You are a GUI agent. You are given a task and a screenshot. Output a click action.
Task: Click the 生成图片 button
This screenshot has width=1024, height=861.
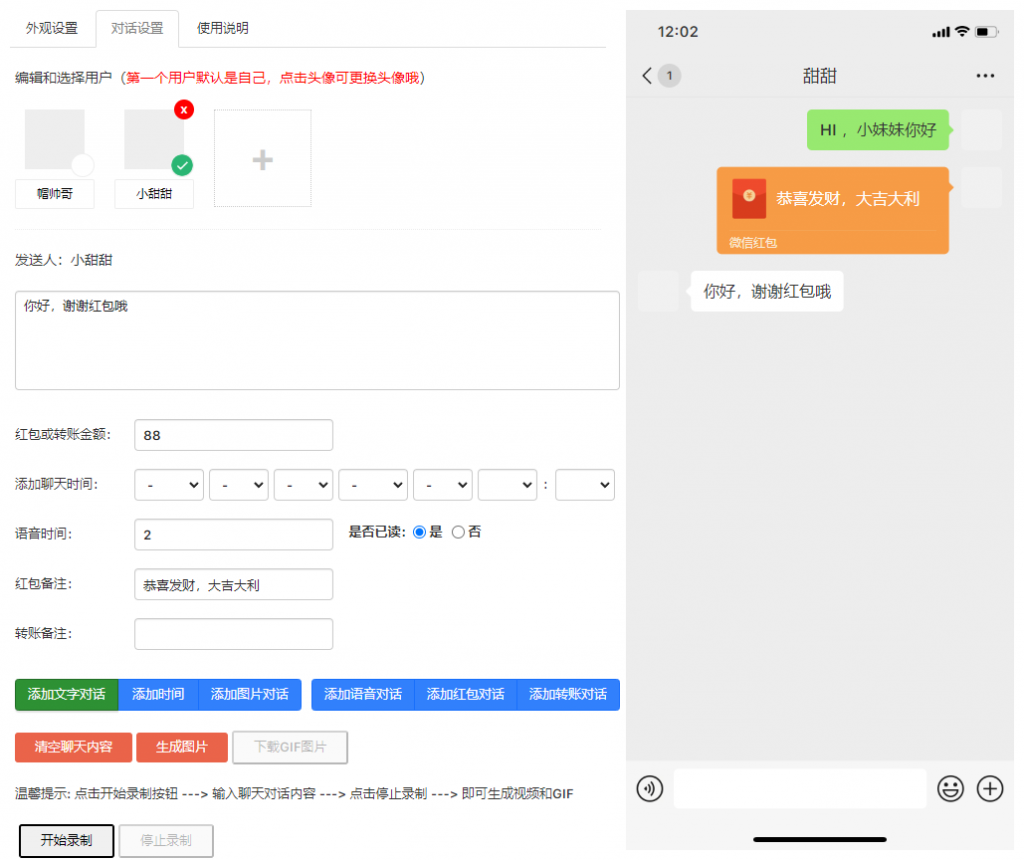pyautogui.click(x=181, y=747)
